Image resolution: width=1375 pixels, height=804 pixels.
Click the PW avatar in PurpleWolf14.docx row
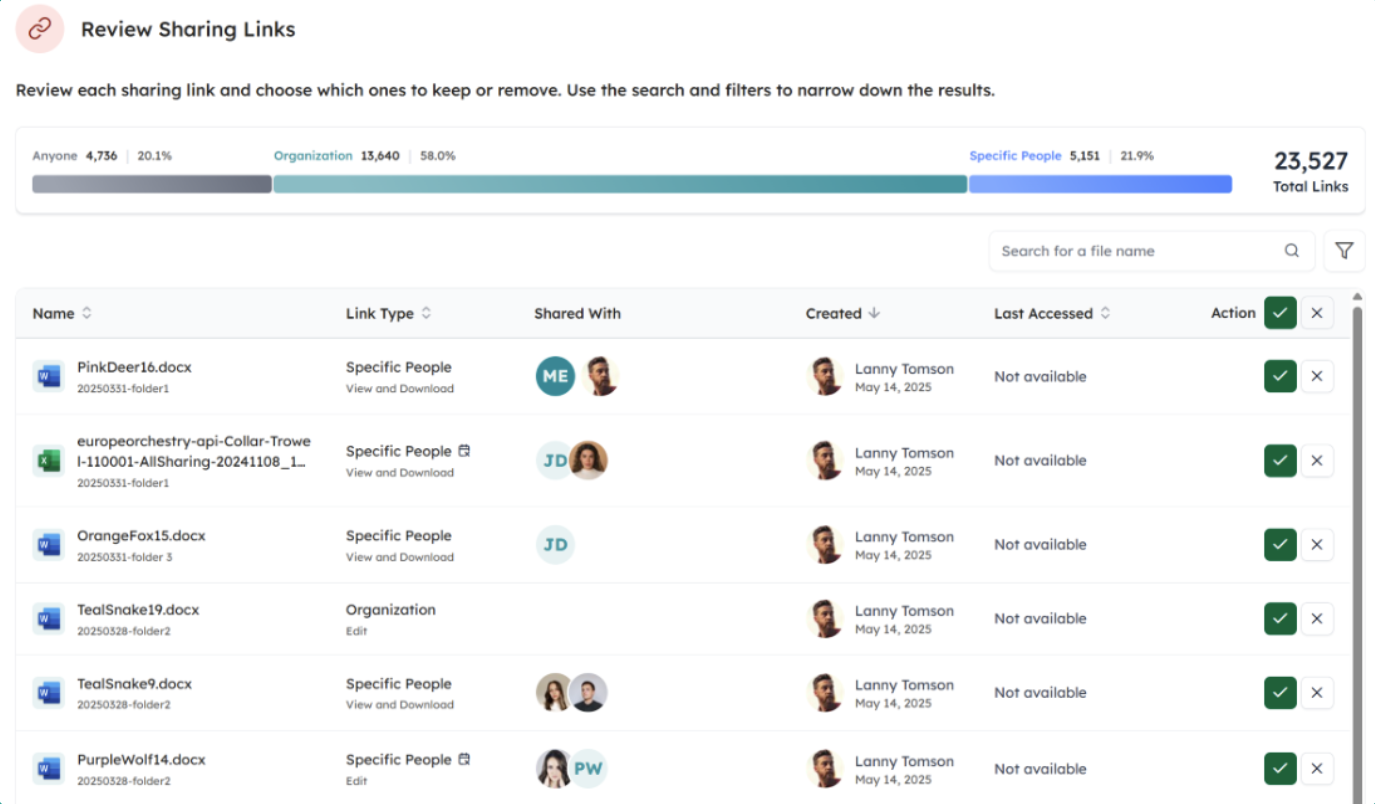coord(589,769)
